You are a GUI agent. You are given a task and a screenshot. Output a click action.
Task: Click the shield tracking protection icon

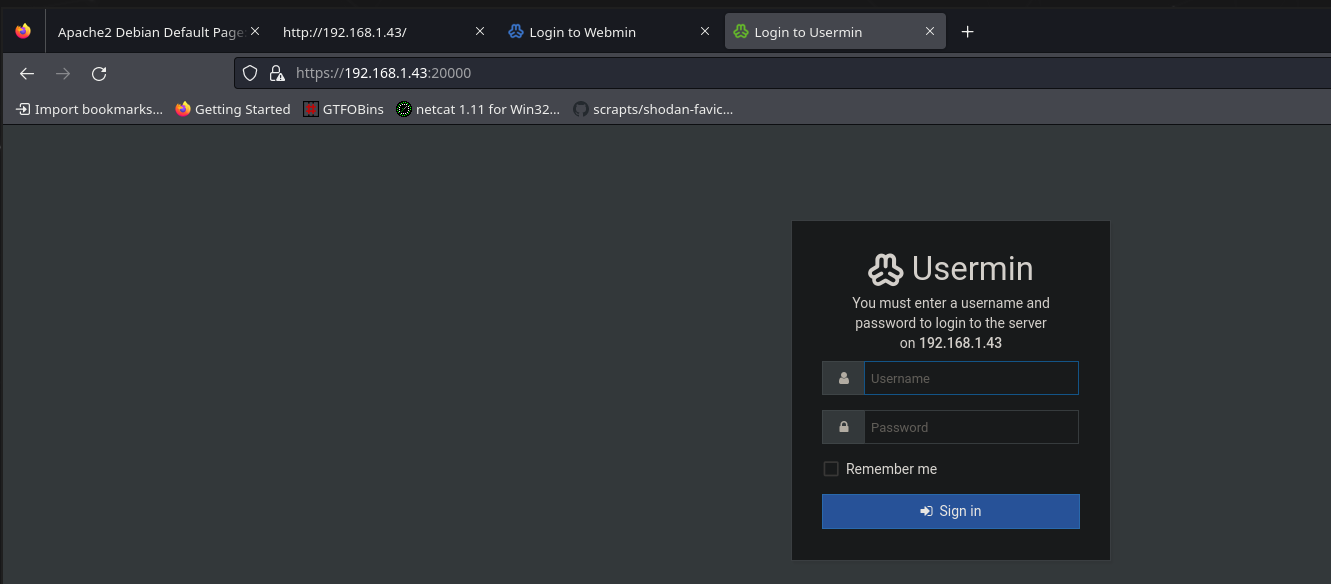(x=251, y=73)
